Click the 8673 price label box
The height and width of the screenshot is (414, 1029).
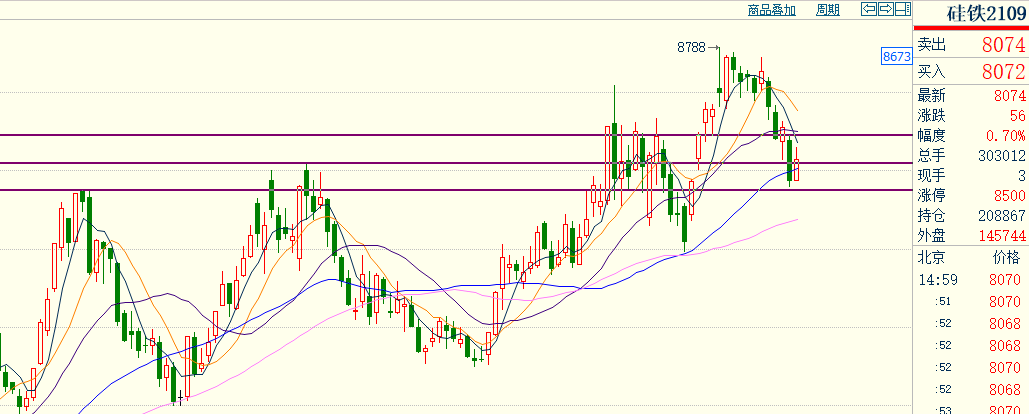tap(896, 57)
